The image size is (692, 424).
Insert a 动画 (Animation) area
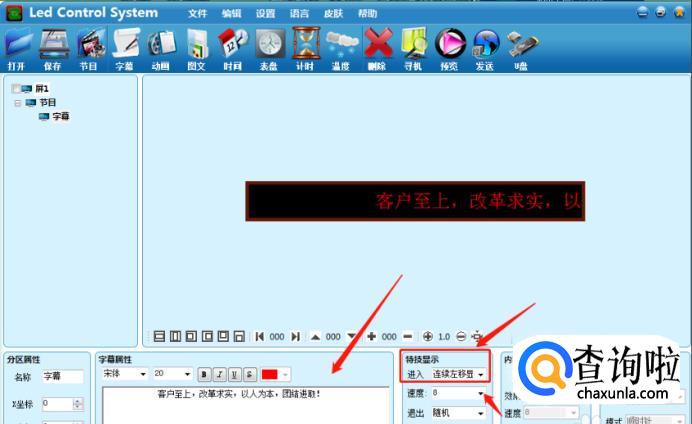coord(162,44)
